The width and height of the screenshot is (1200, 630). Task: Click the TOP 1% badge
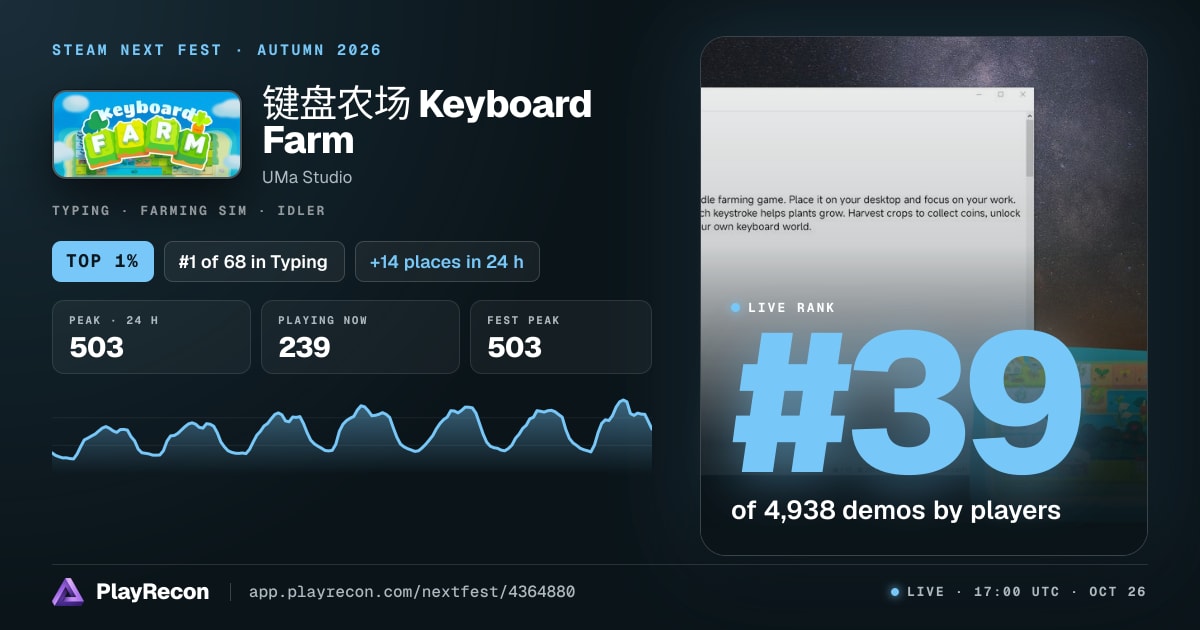[x=103, y=262]
